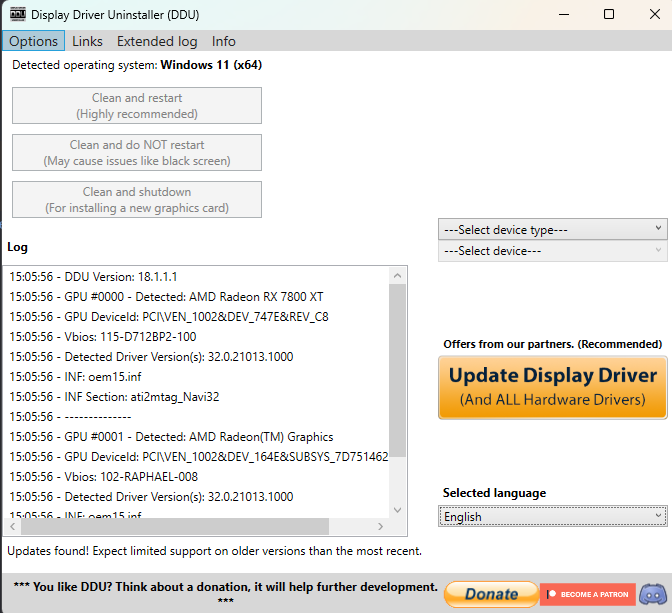Close the DDU window

tap(654, 15)
